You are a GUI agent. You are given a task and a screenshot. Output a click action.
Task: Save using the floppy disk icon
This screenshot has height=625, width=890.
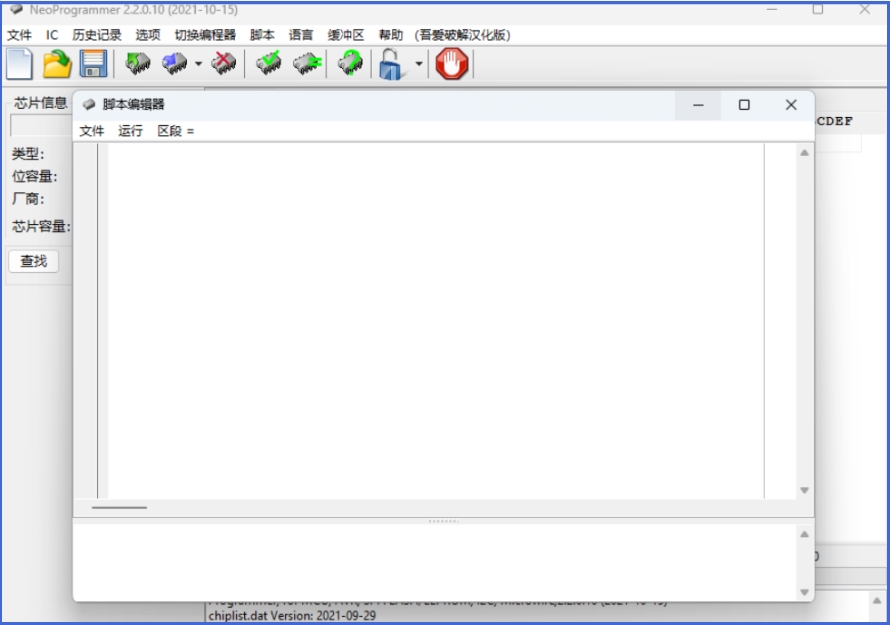click(x=94, y=64)
